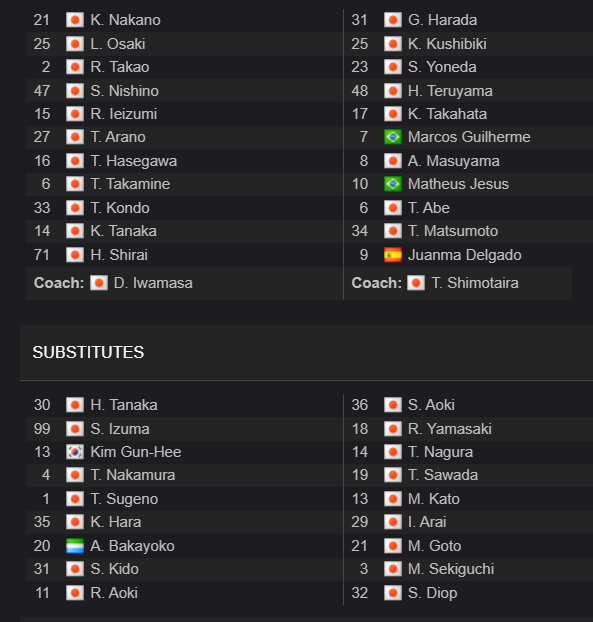Open player profile for H. Teruyama
This screenshot has height=622, width=593.
pyautogui.click(x=450, y=91)
